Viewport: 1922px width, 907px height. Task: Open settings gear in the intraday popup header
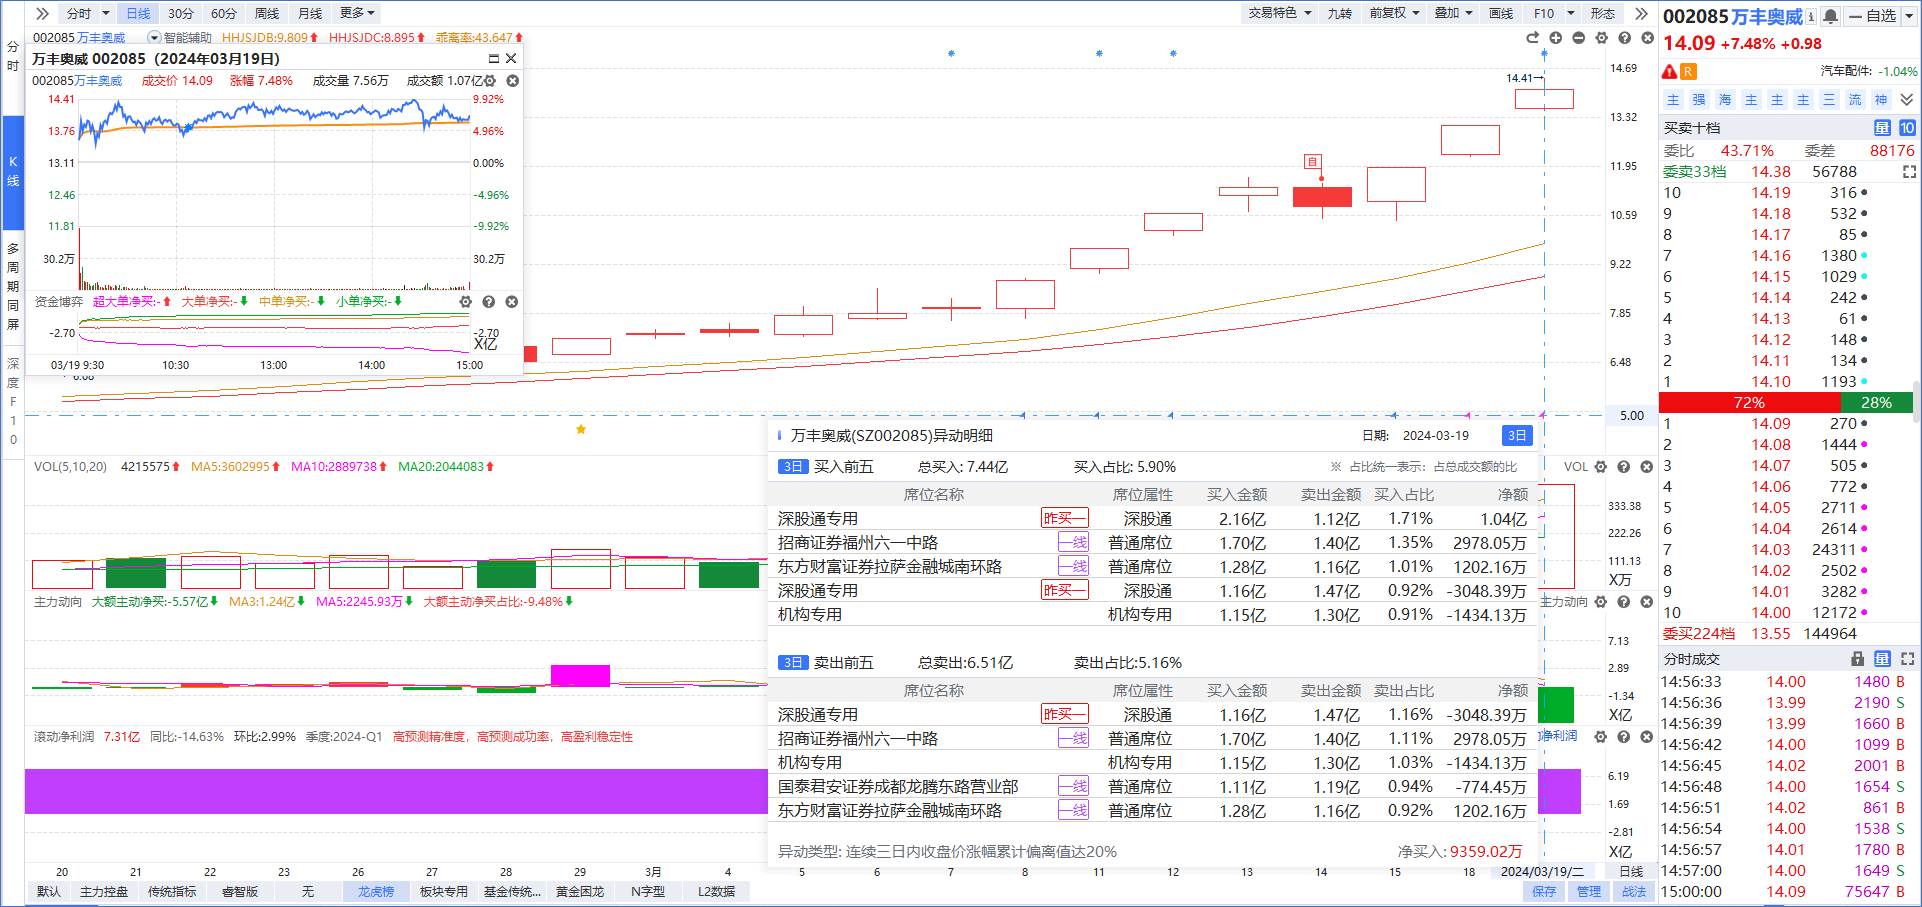point(490,81)
